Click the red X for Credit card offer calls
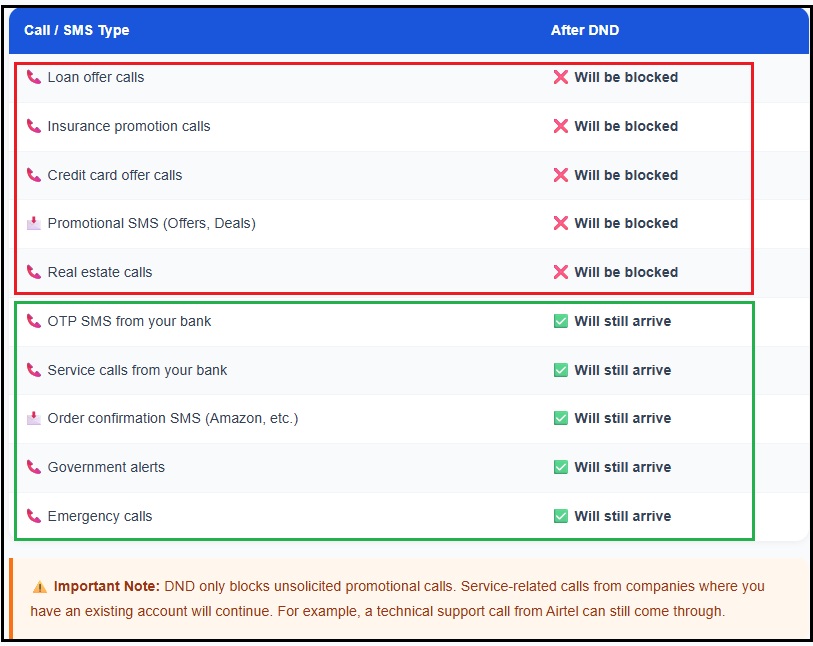 [x=561, y=175]
